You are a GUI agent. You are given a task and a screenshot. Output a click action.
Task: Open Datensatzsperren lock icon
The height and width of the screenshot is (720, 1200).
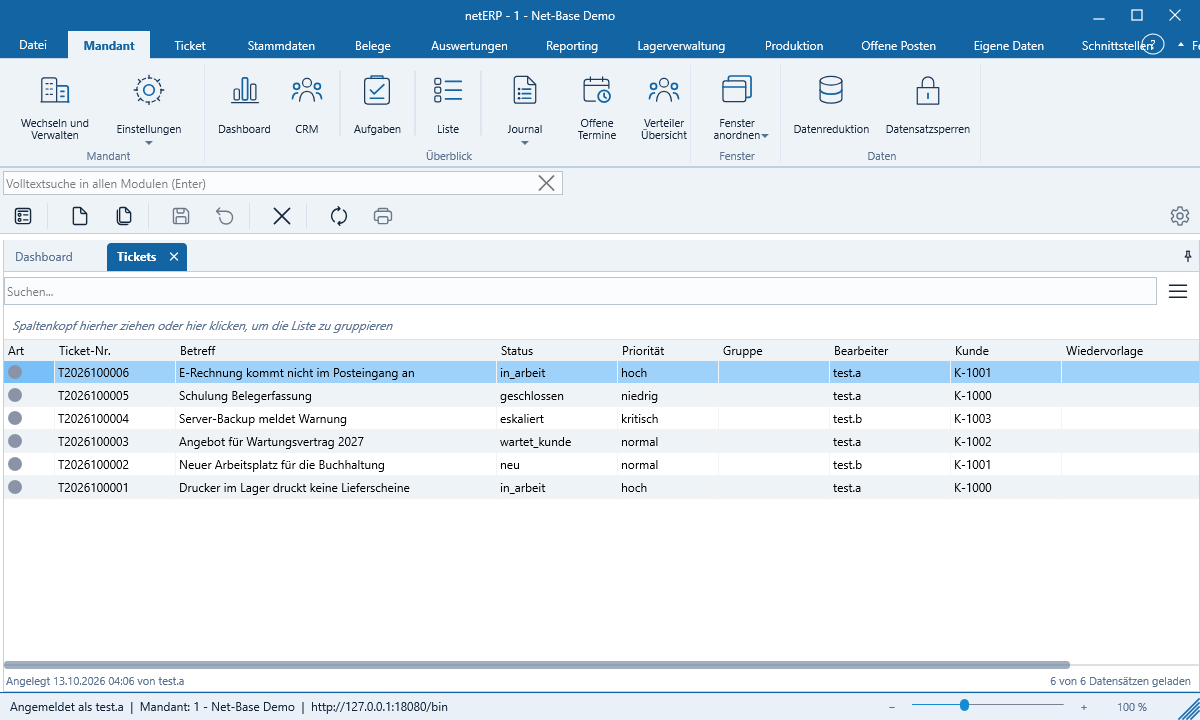928,91
